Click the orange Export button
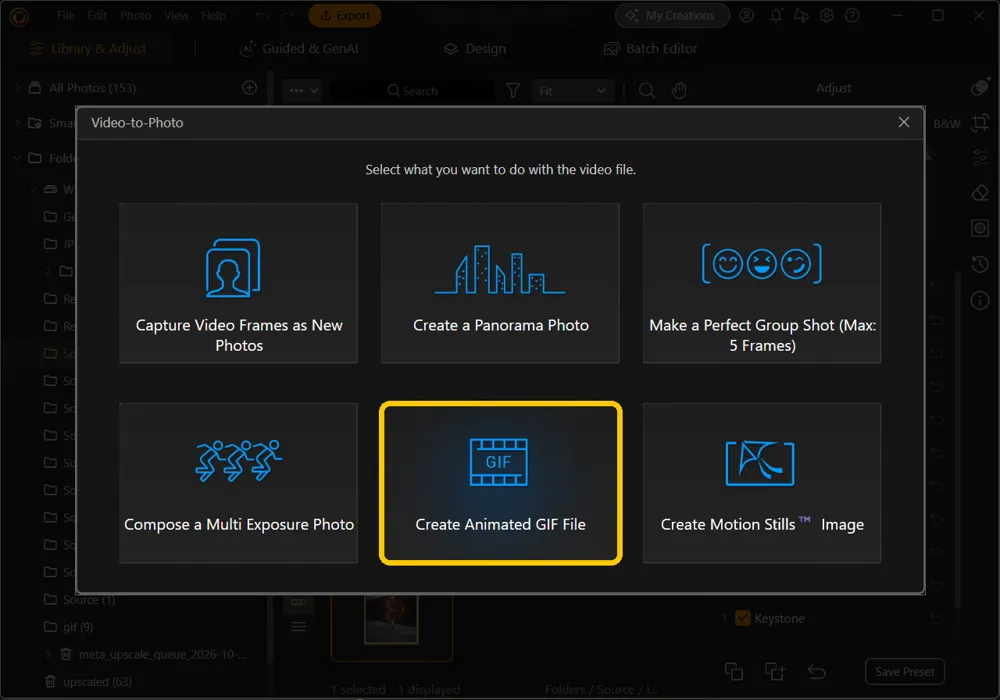The width and height of the screenshot is (1000, 700). (345, 15)
